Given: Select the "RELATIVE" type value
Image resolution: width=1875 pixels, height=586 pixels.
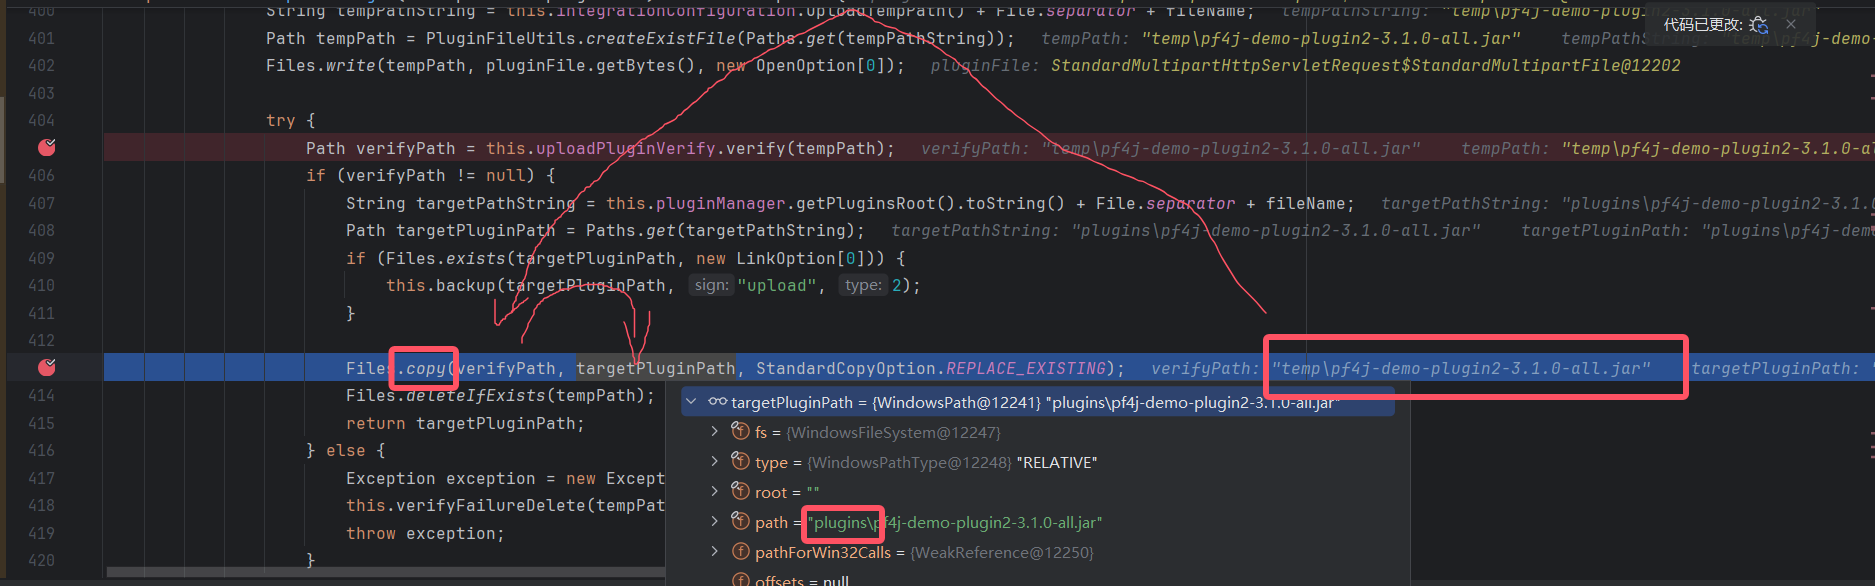Looking at the screenshot, I should [x=1057, y=462].
